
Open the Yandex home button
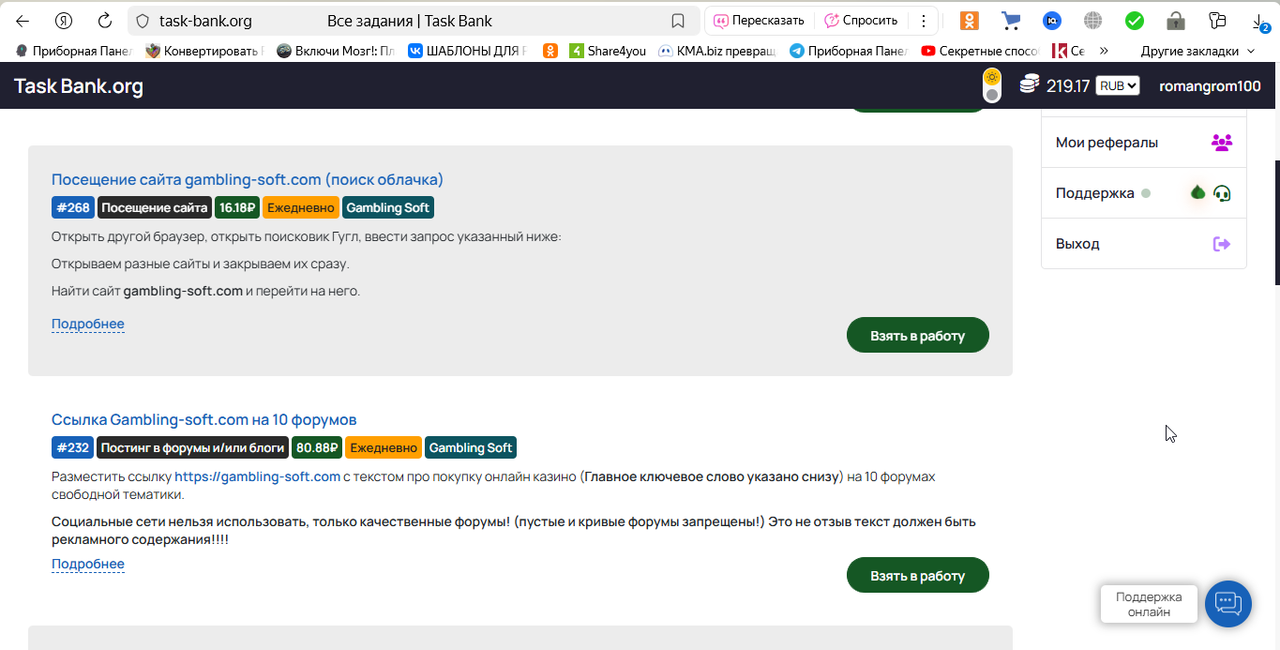64,20
